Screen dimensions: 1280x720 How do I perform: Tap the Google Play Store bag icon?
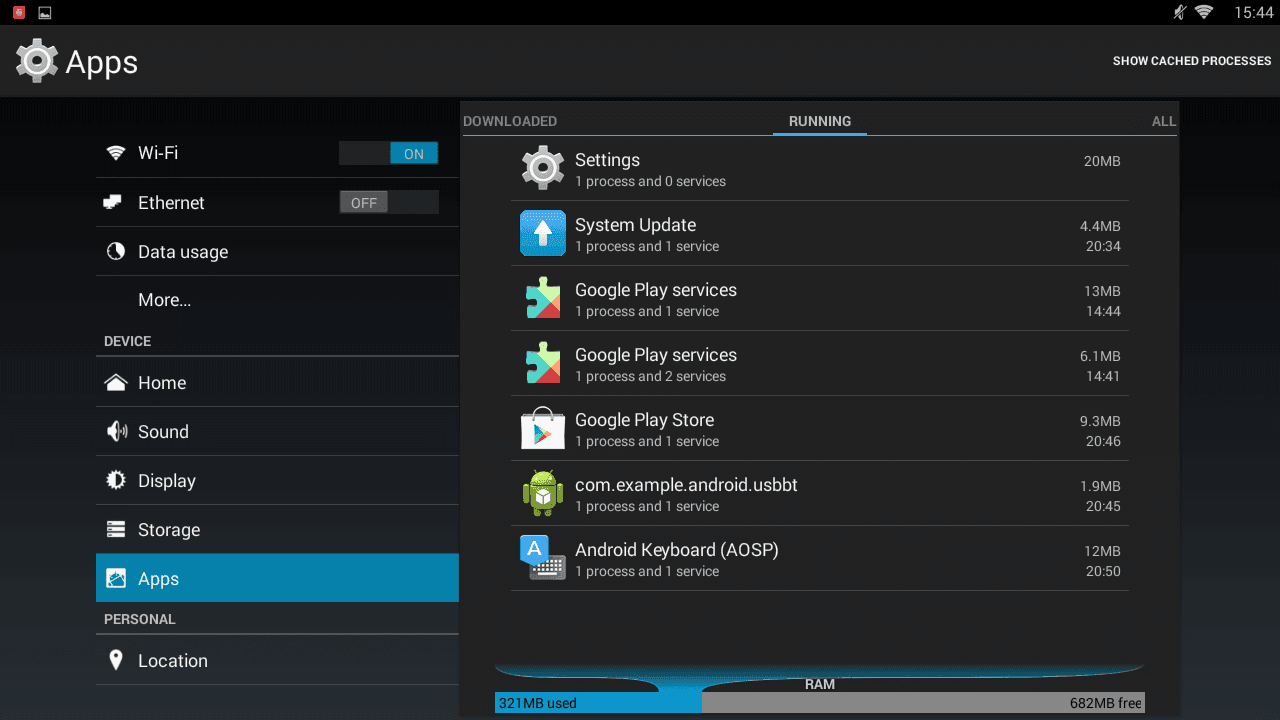point(543,428)
